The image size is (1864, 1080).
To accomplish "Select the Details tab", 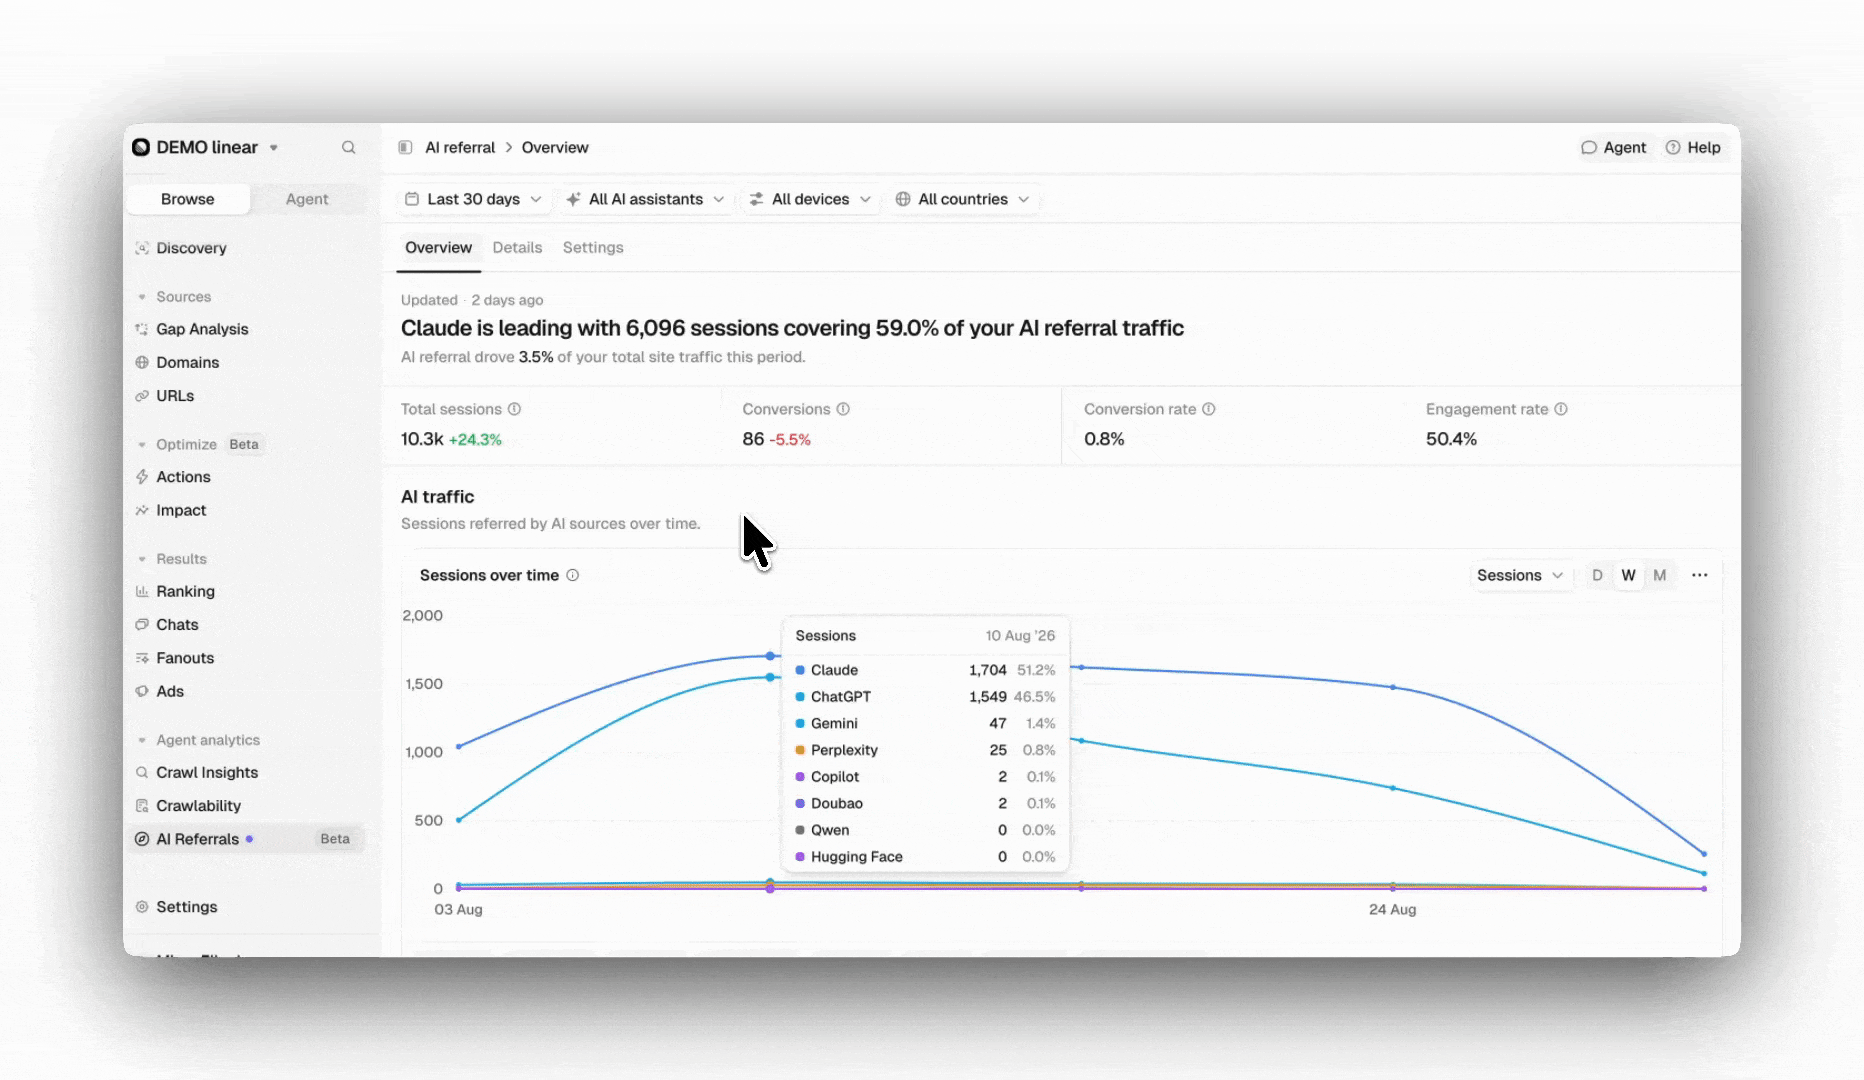I will click(517, 248).
